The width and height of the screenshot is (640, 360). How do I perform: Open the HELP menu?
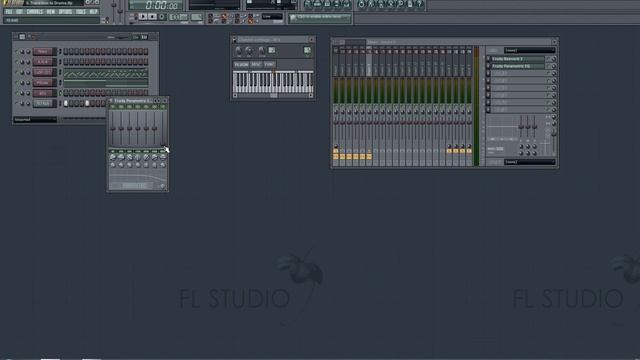coord(93,12)
